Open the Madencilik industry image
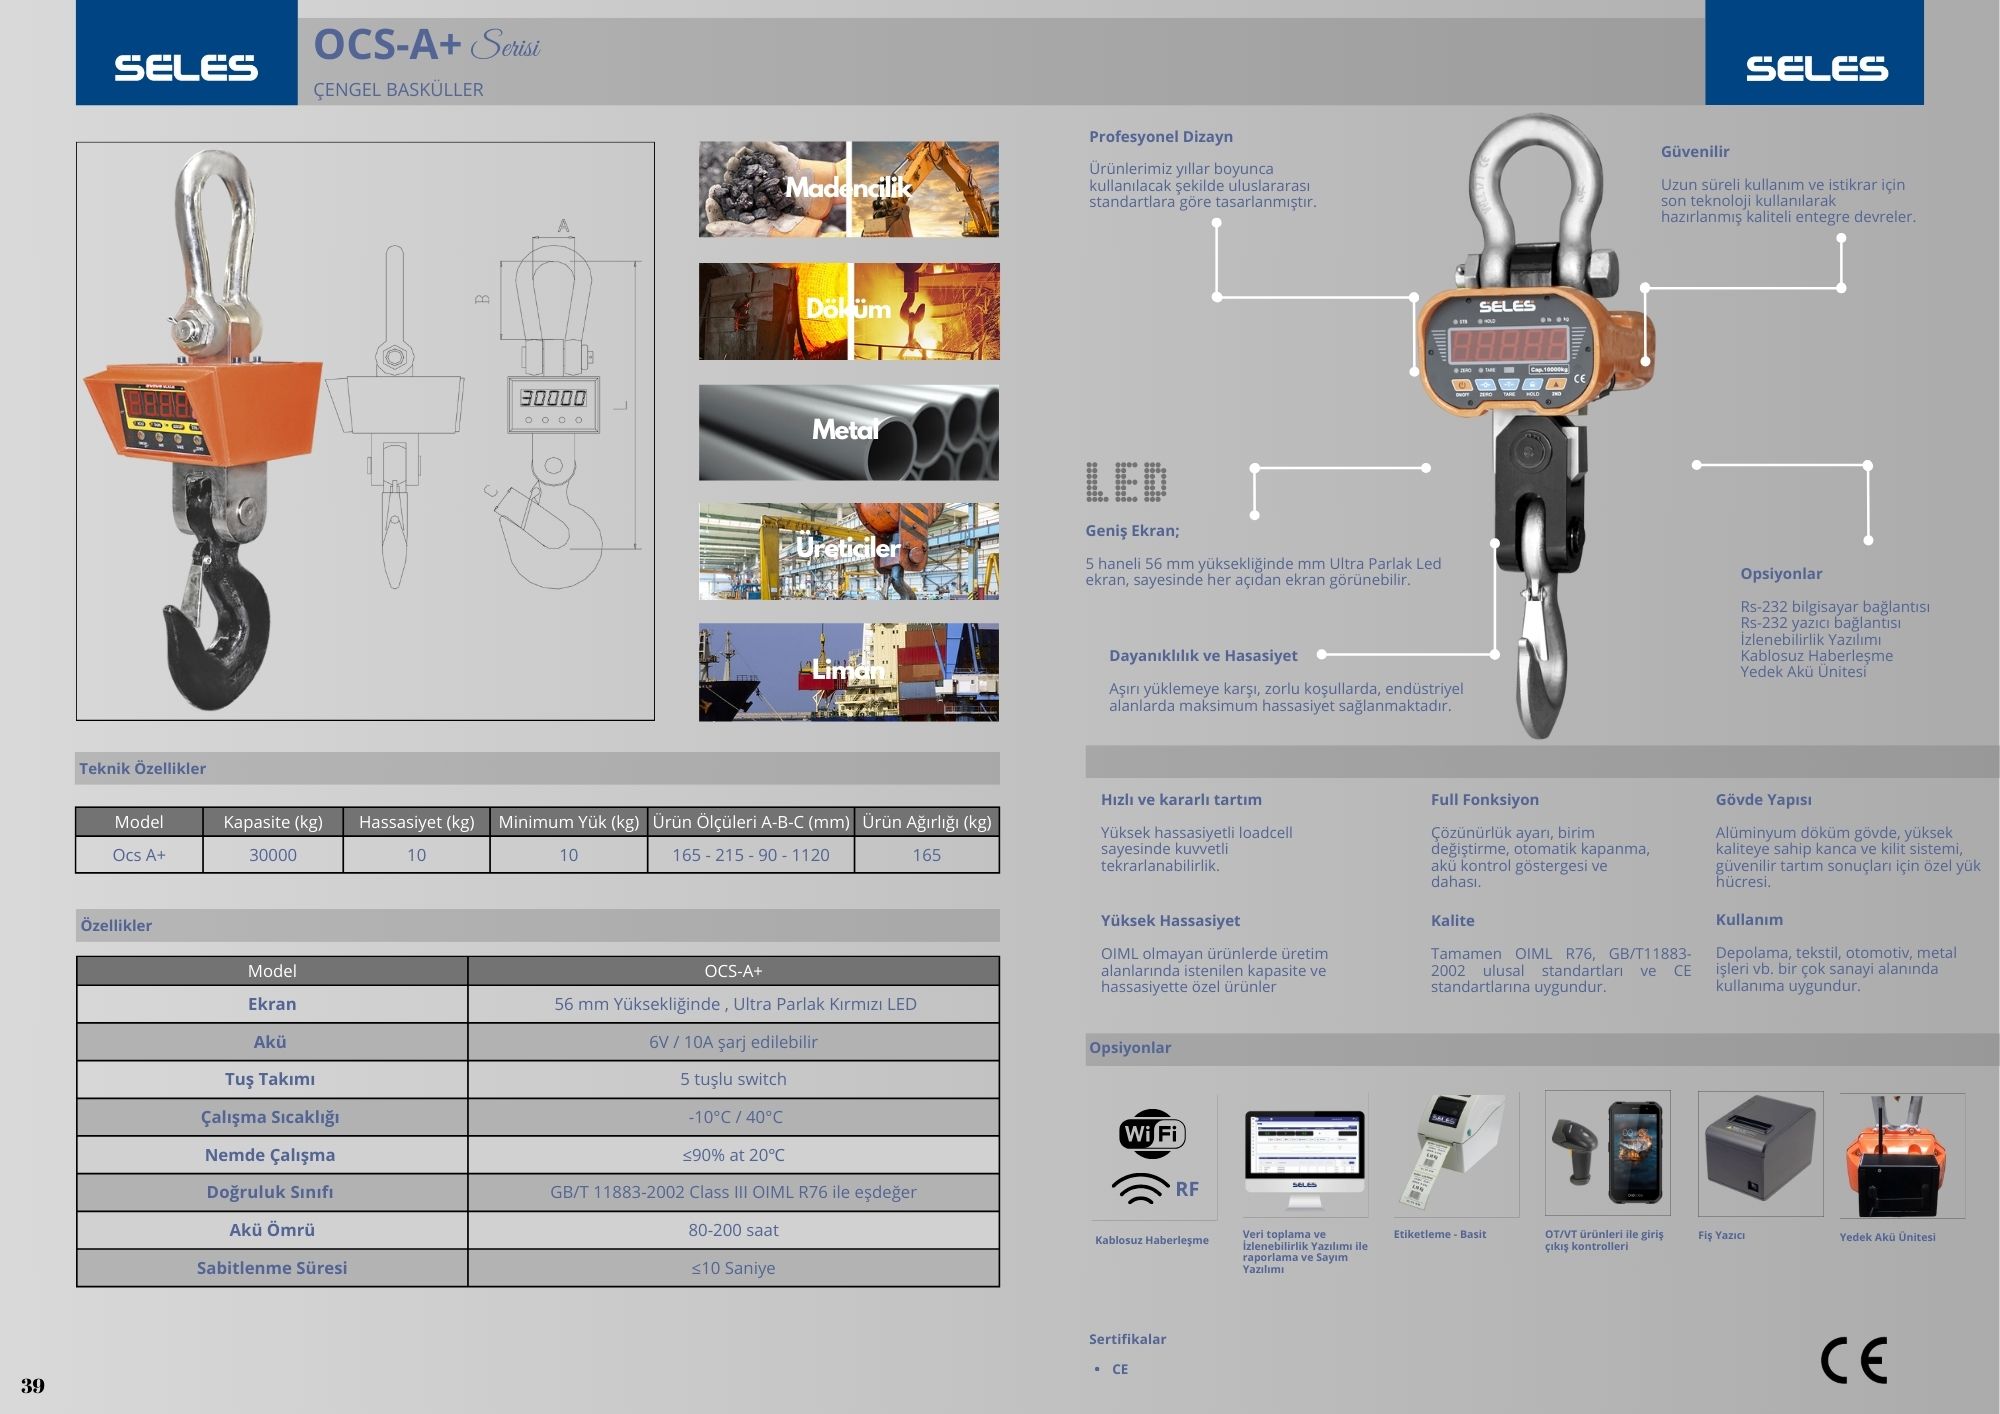 (848, 189)
